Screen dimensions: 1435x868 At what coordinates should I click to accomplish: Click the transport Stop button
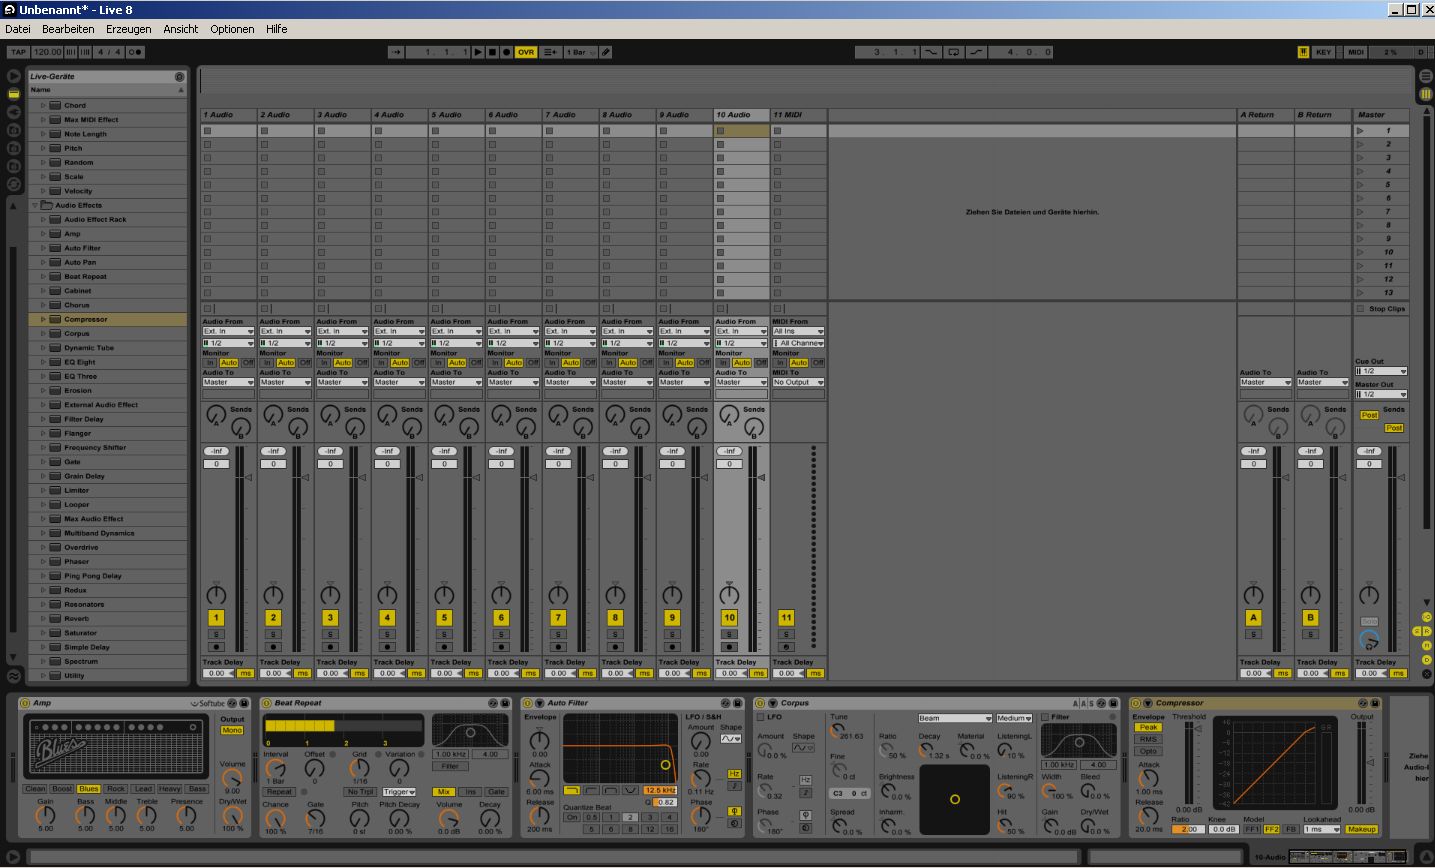click(x=492, y=52)
